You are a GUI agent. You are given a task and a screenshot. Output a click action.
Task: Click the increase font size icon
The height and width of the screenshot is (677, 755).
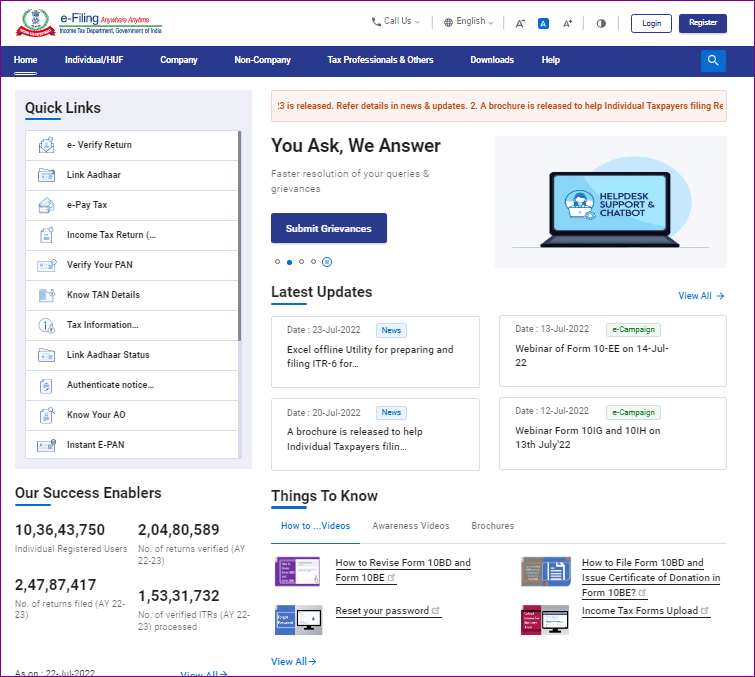[x=568, y=23]
